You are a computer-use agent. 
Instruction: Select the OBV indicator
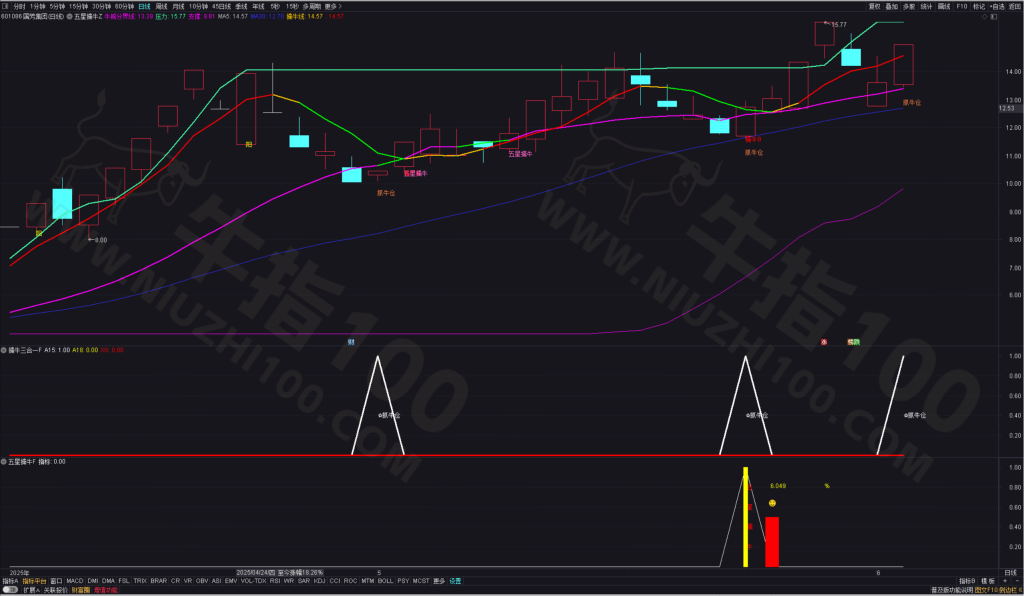[202, 581]
